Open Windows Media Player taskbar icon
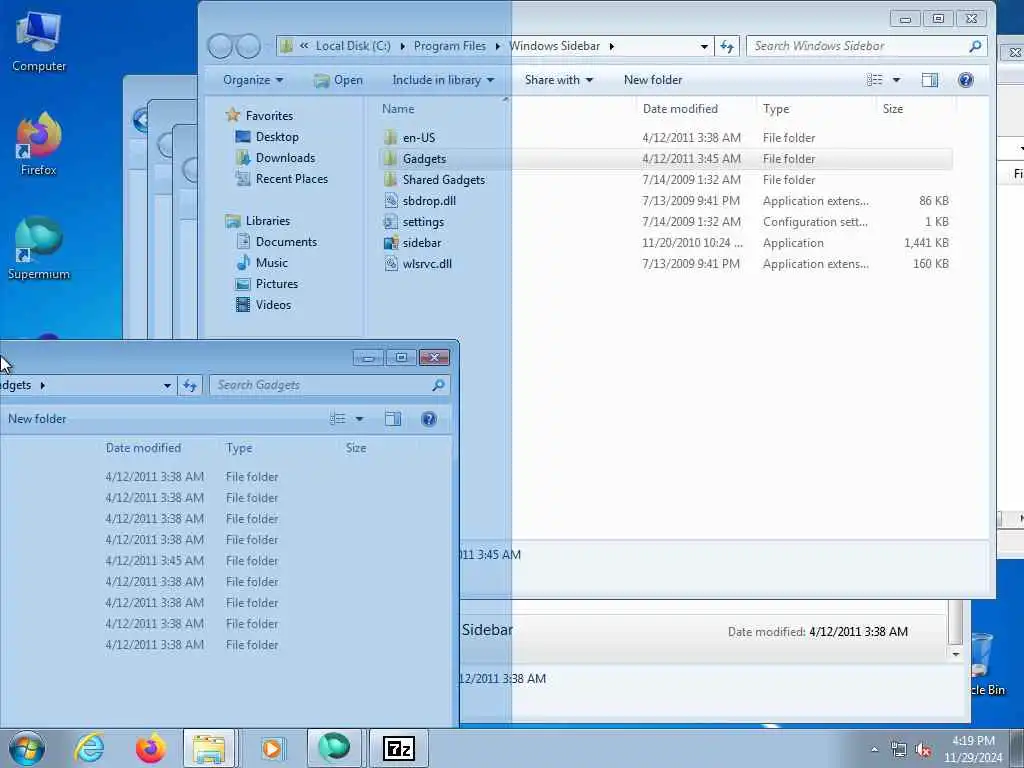The width and height of the screenshot is (1024, 768). point(272,748)
